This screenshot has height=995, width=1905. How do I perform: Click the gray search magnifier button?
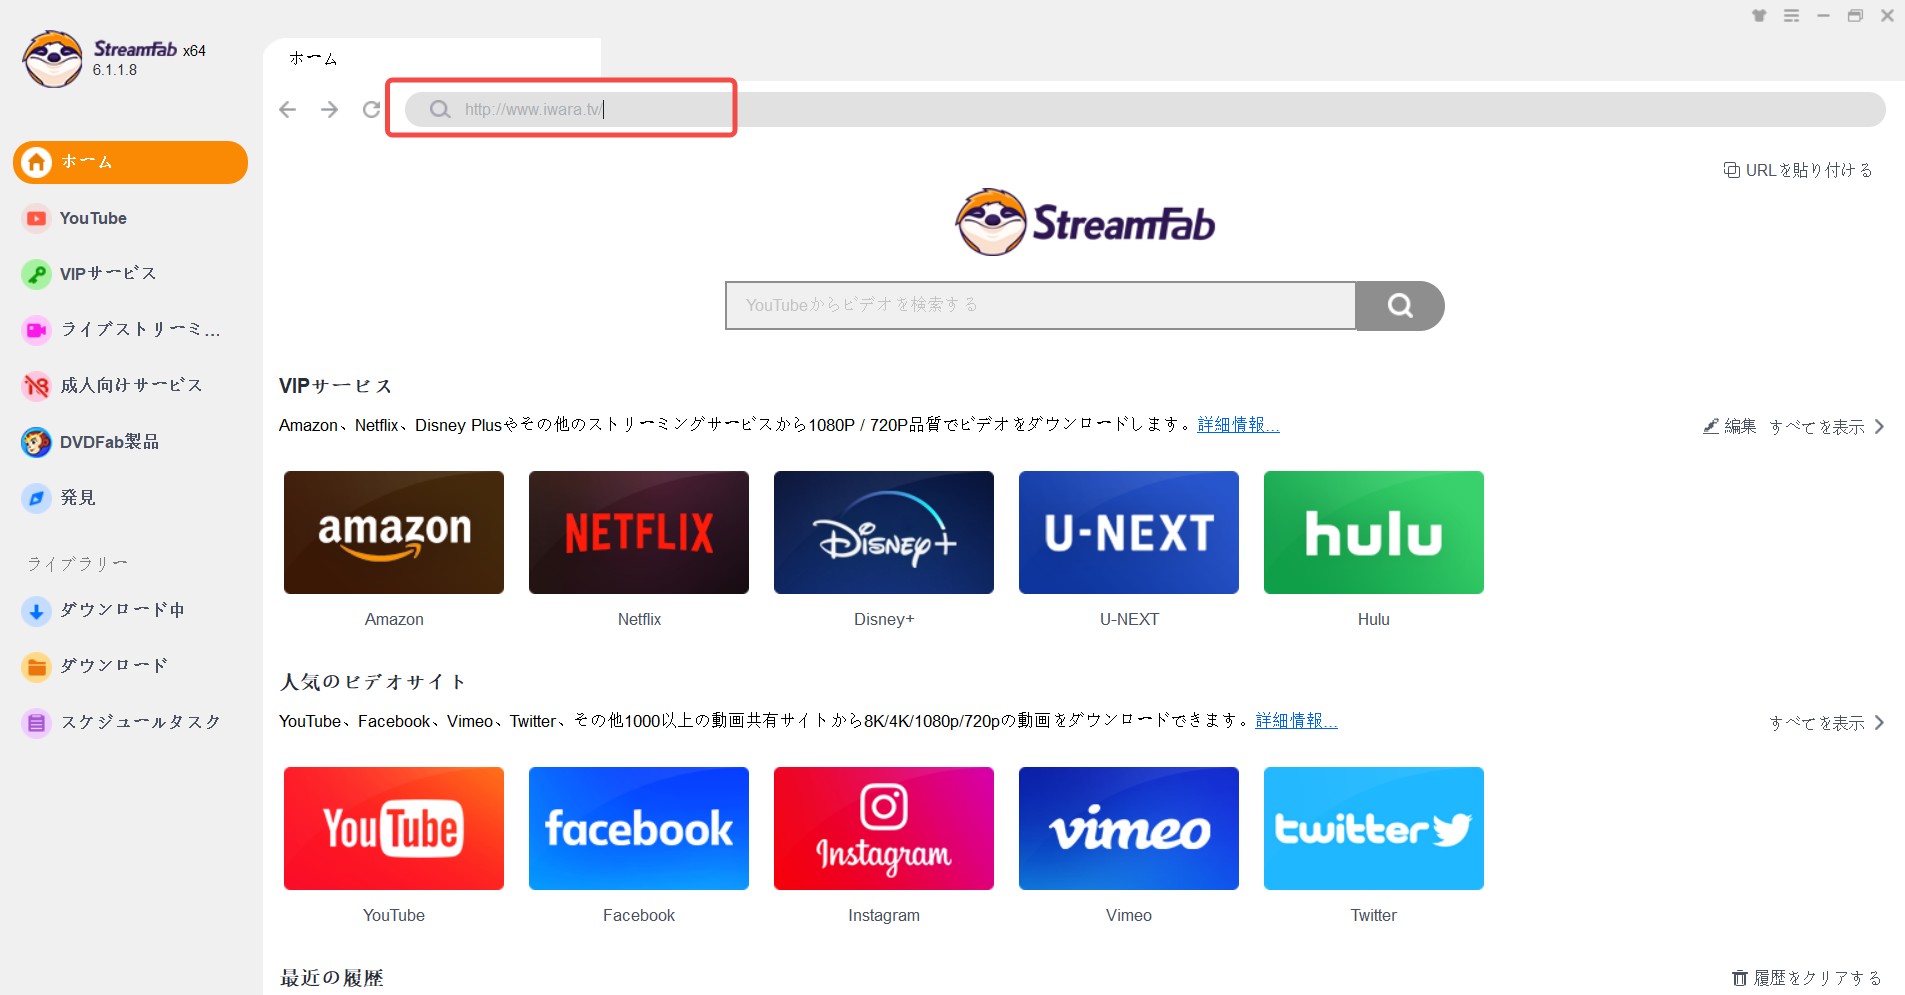[x=1400, y=305]
